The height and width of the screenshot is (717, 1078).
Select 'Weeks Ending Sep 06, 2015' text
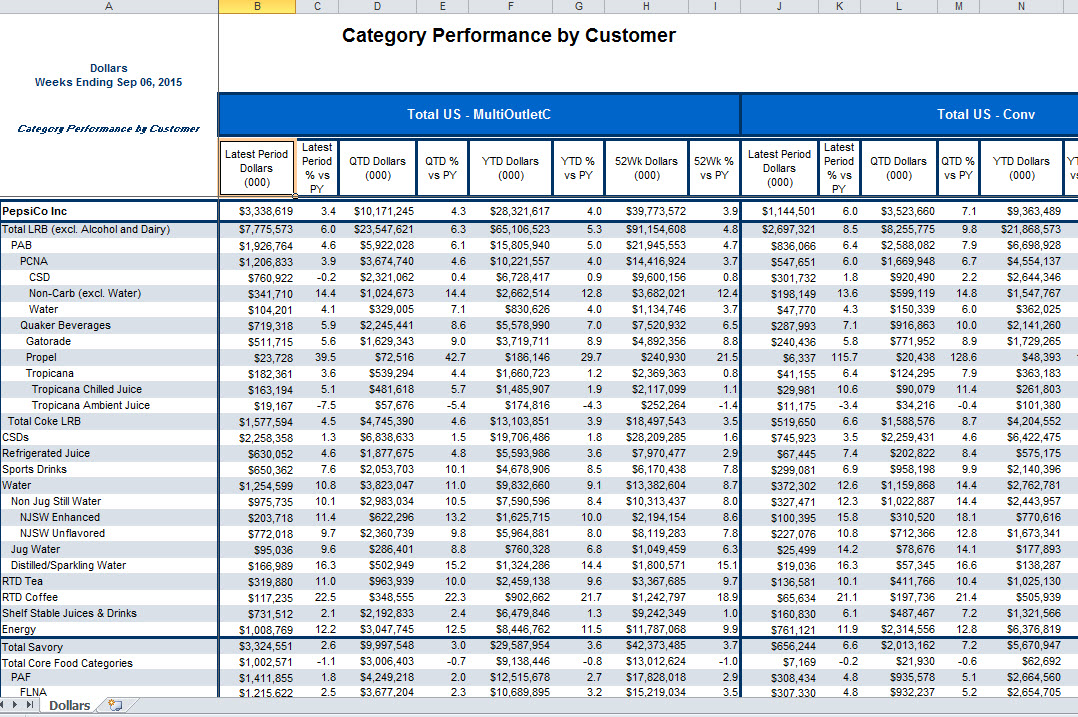[109, 82]
